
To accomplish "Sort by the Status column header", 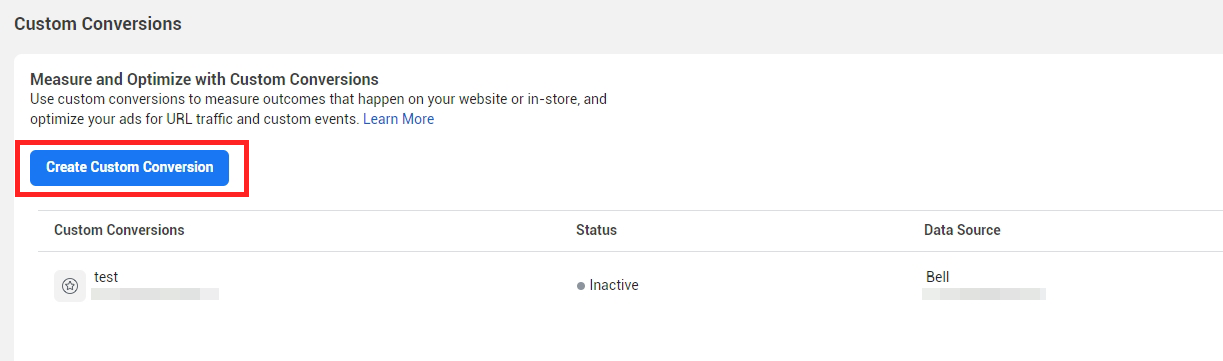I will 596,230.
